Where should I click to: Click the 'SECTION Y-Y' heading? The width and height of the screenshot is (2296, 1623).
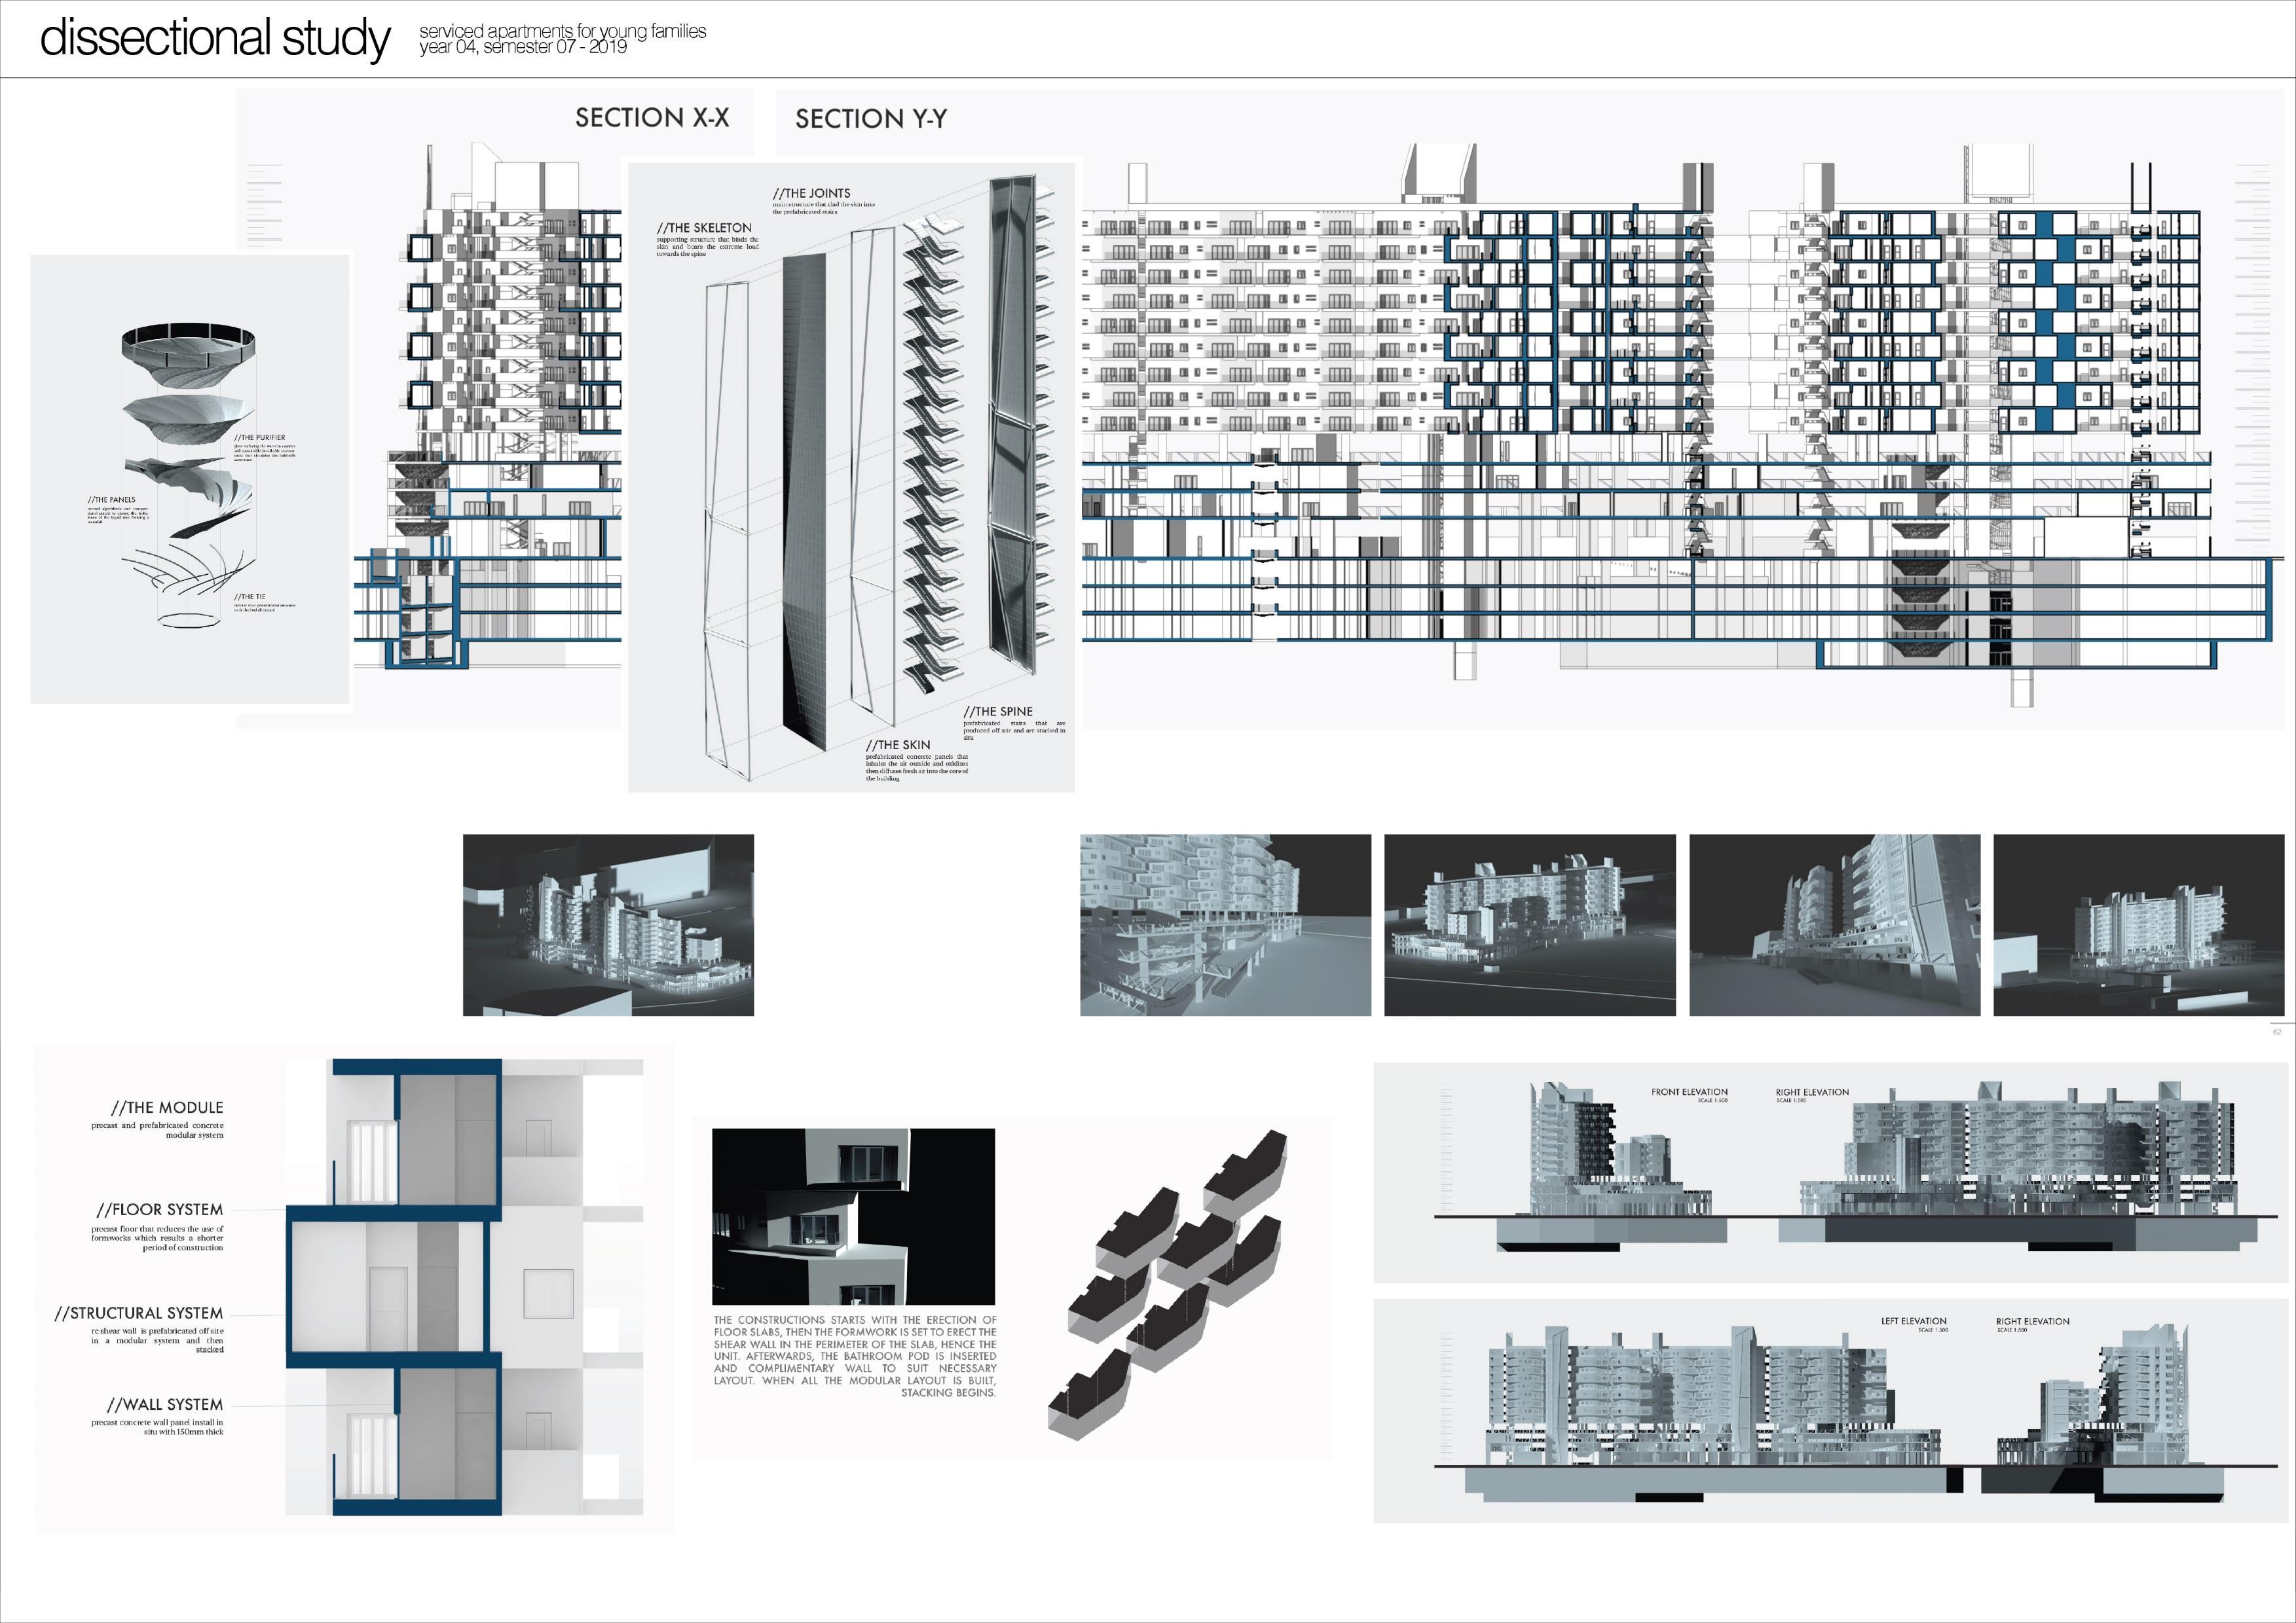(x=870, y=119)
